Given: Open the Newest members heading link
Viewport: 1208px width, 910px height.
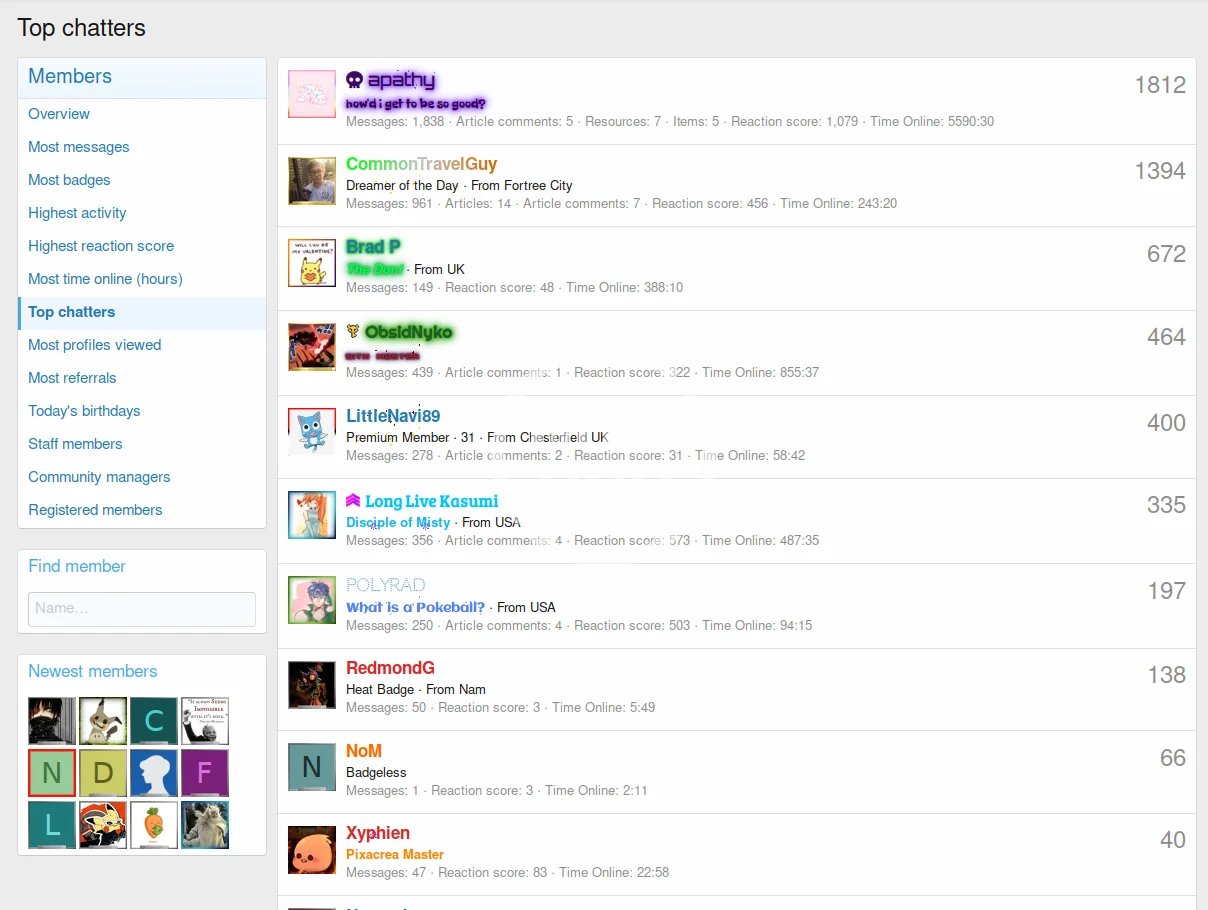Looking at the screenshot, I should point(93,671).
